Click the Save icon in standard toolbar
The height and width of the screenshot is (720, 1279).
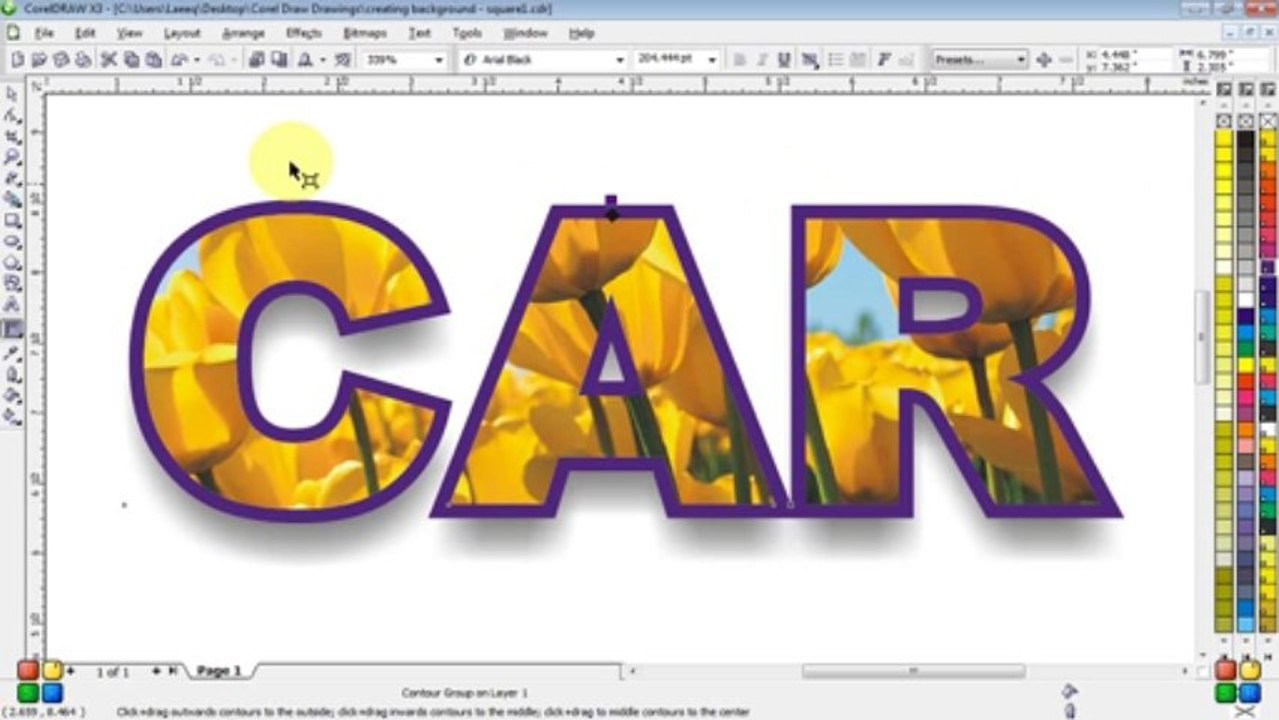60,60
